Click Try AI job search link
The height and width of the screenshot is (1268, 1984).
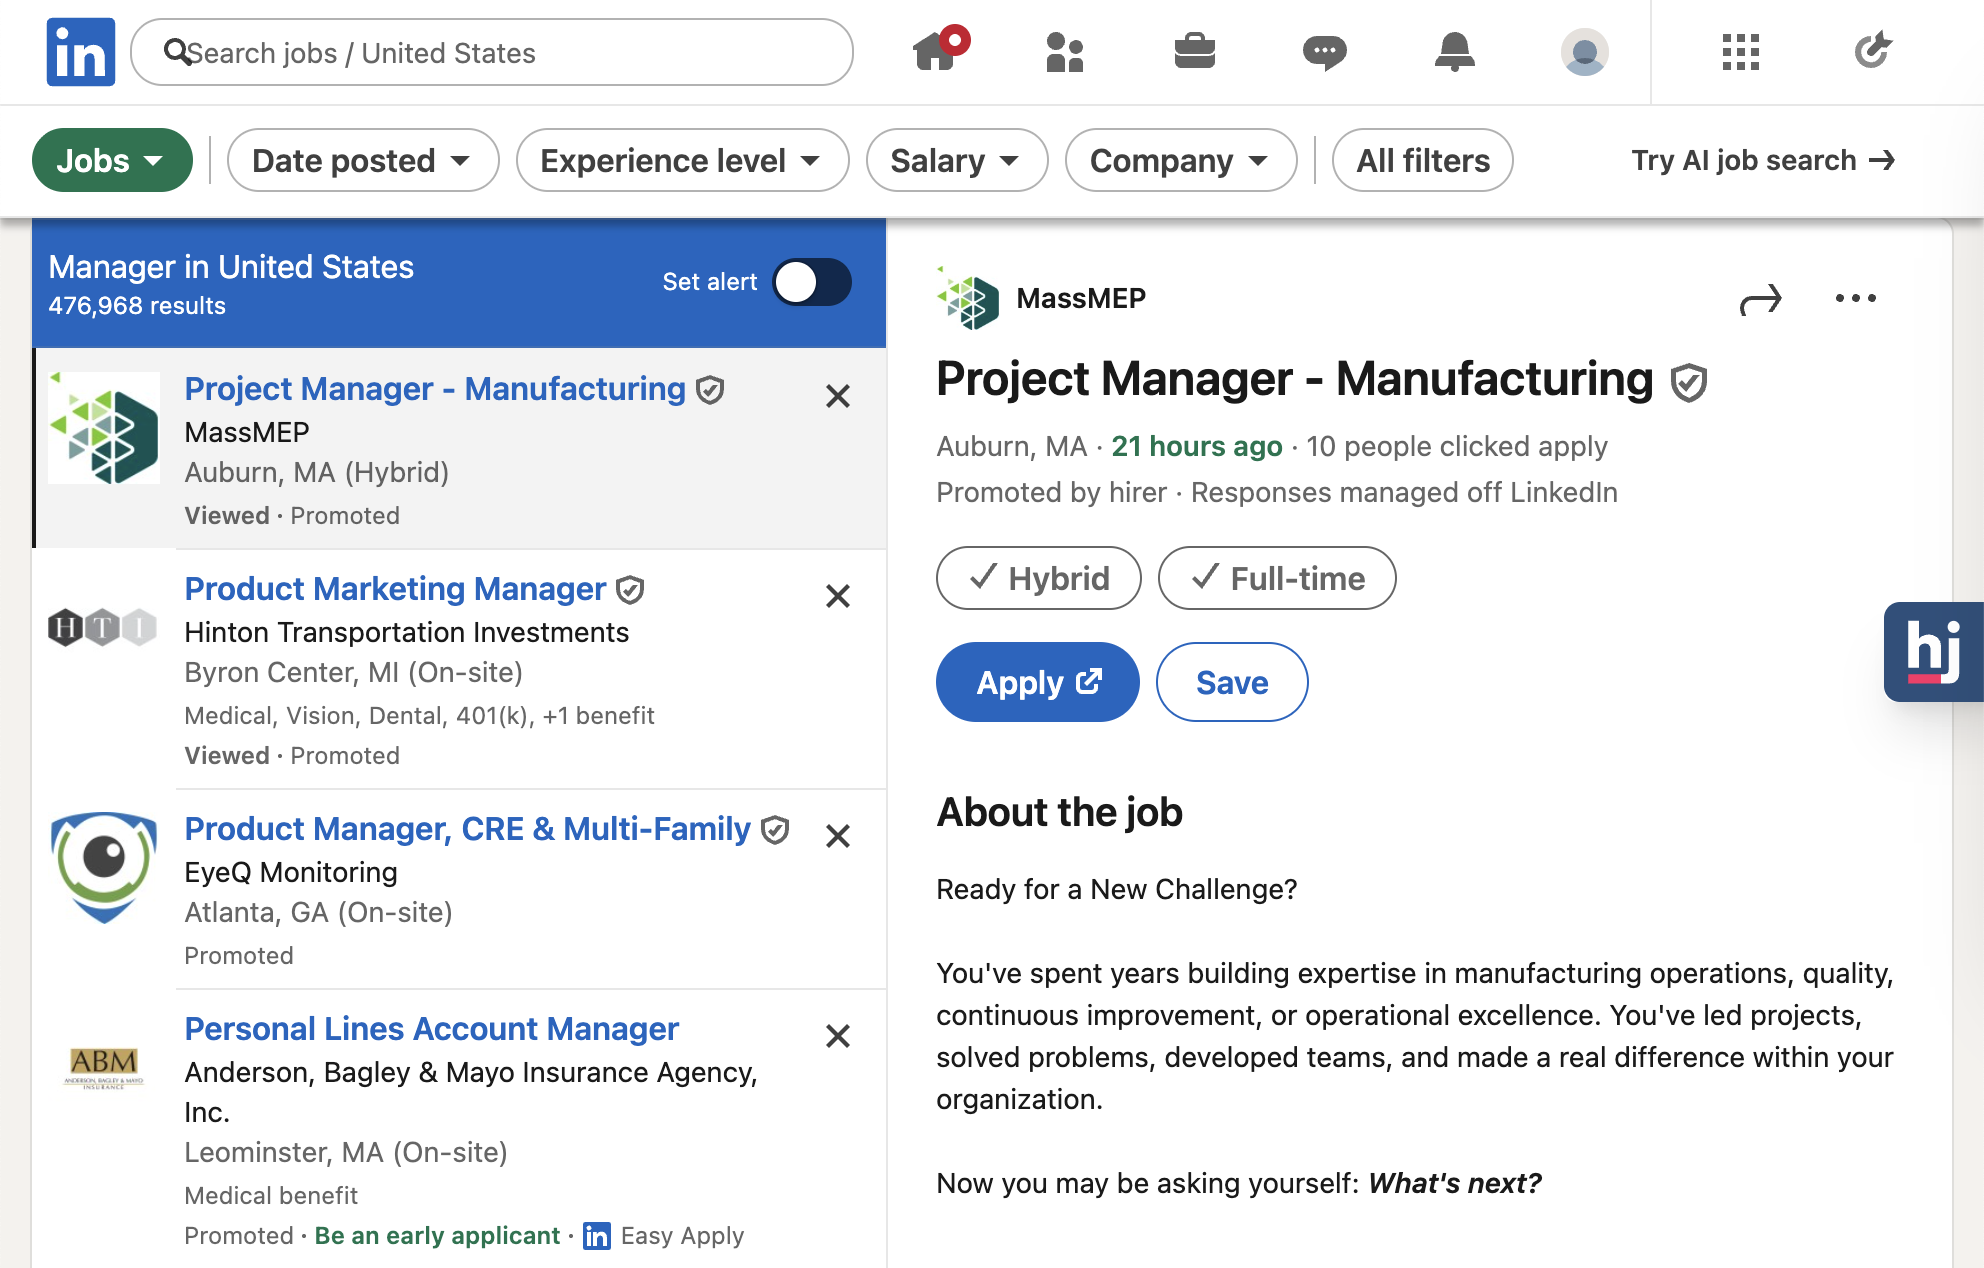click(x=1764, y=160)
